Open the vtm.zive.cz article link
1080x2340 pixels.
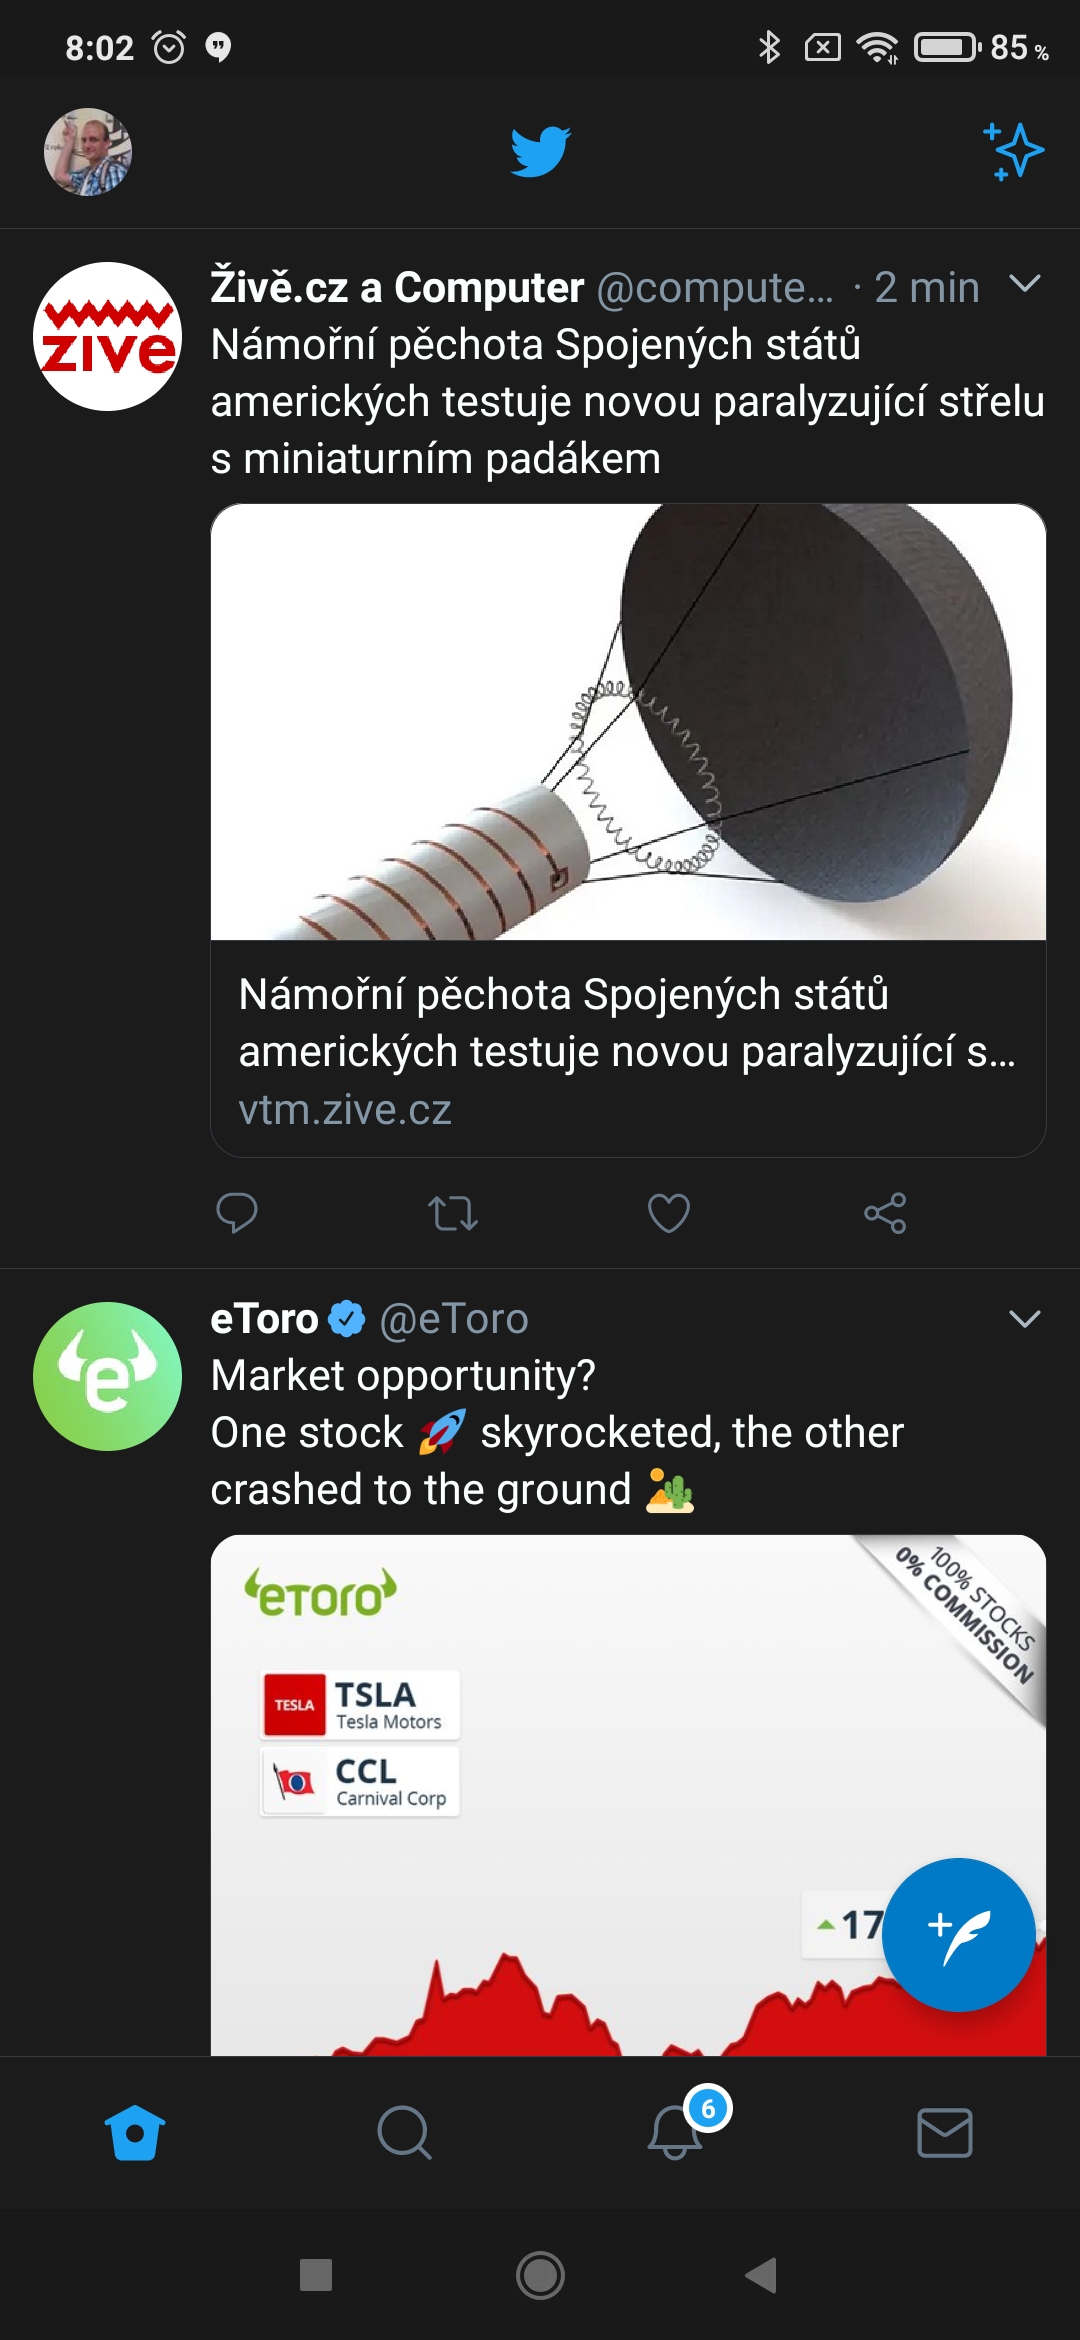[628, 1050]
